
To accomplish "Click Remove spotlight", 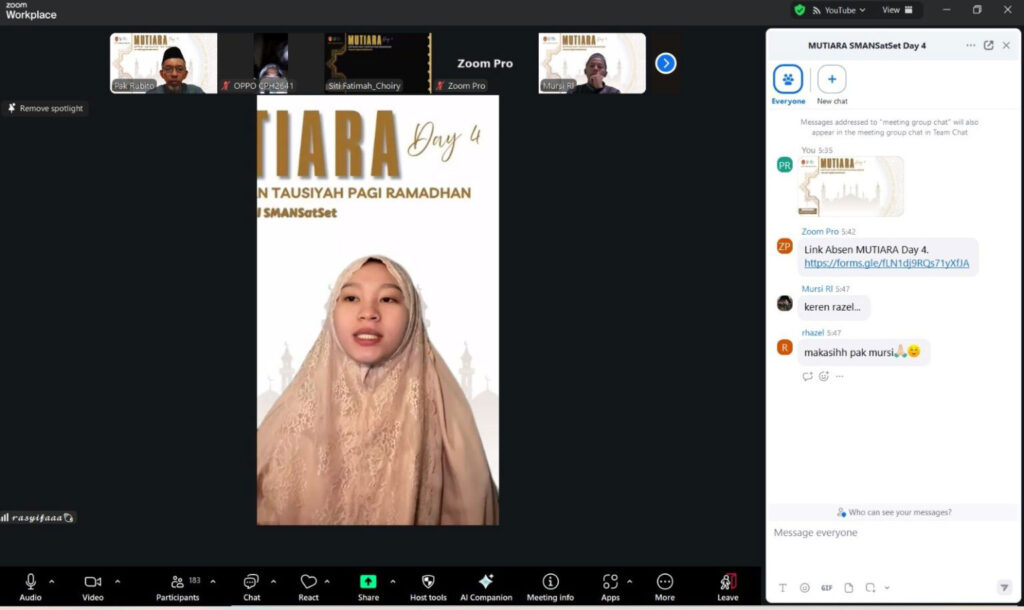I will (x=46, y=108).
